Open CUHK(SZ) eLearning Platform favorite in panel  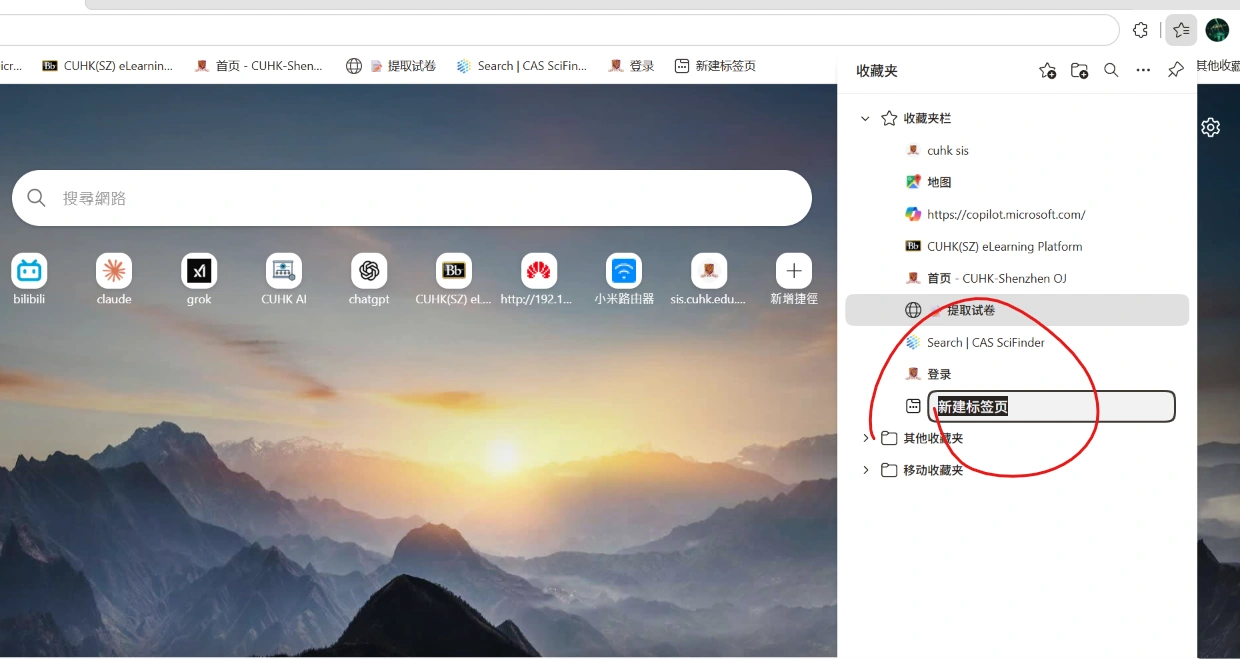coord(1017,246)
